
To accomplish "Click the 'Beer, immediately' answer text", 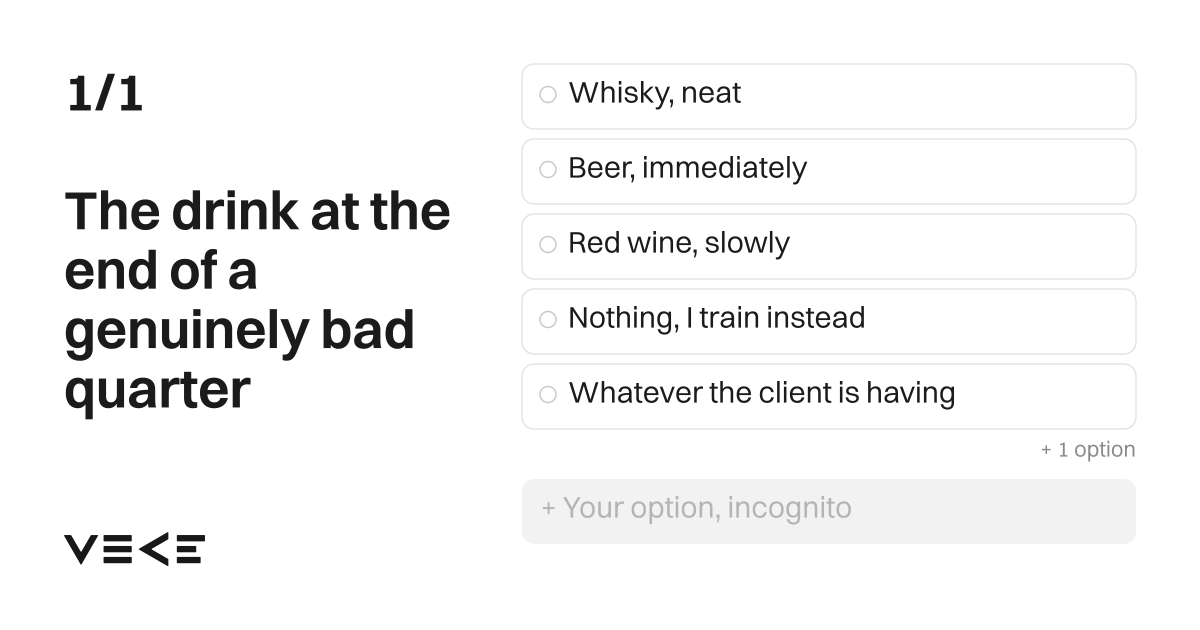I will (x=687, y=168).
